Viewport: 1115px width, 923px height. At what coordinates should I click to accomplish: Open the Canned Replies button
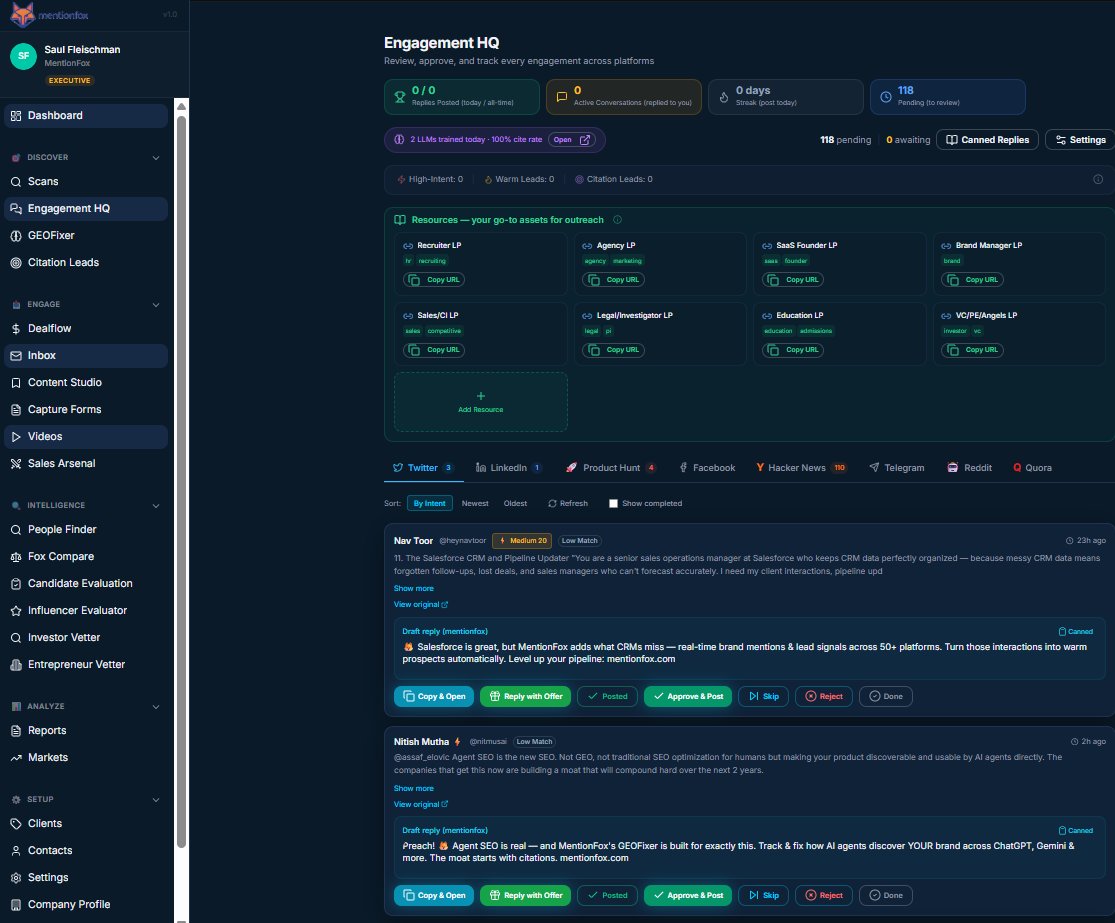(987, 140)
